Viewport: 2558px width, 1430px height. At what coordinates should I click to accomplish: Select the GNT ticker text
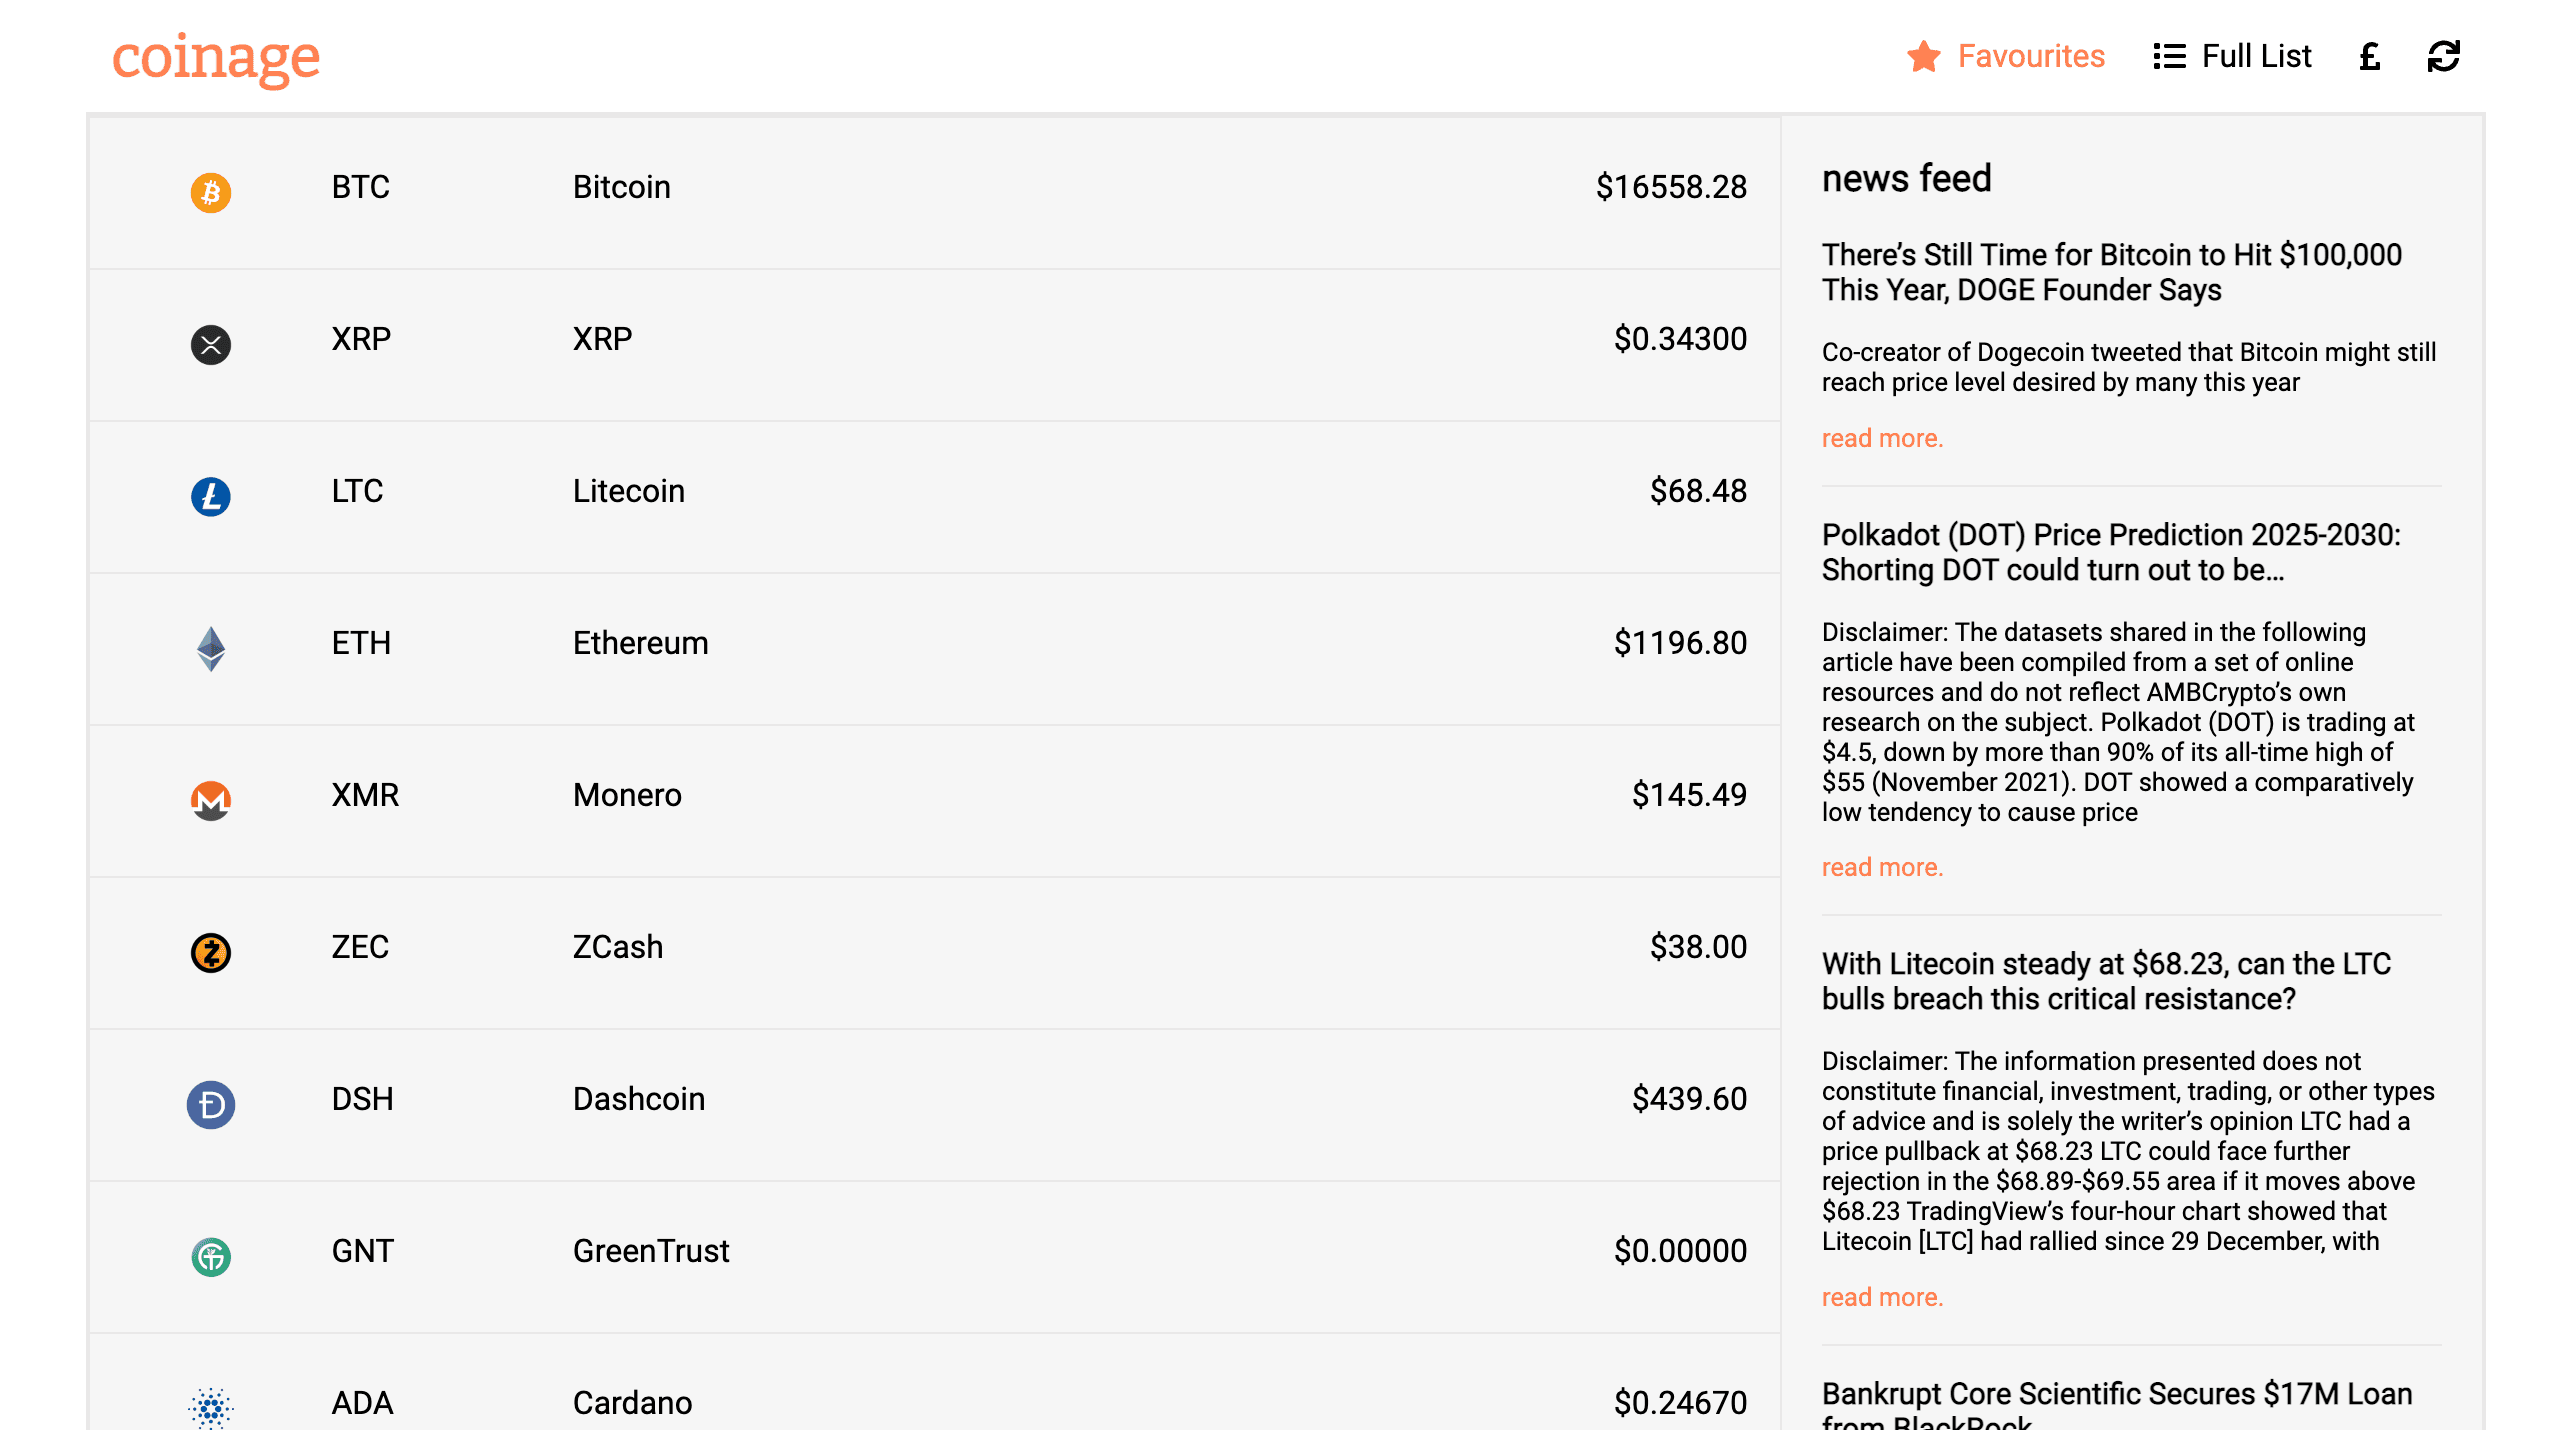(362, 1251)
